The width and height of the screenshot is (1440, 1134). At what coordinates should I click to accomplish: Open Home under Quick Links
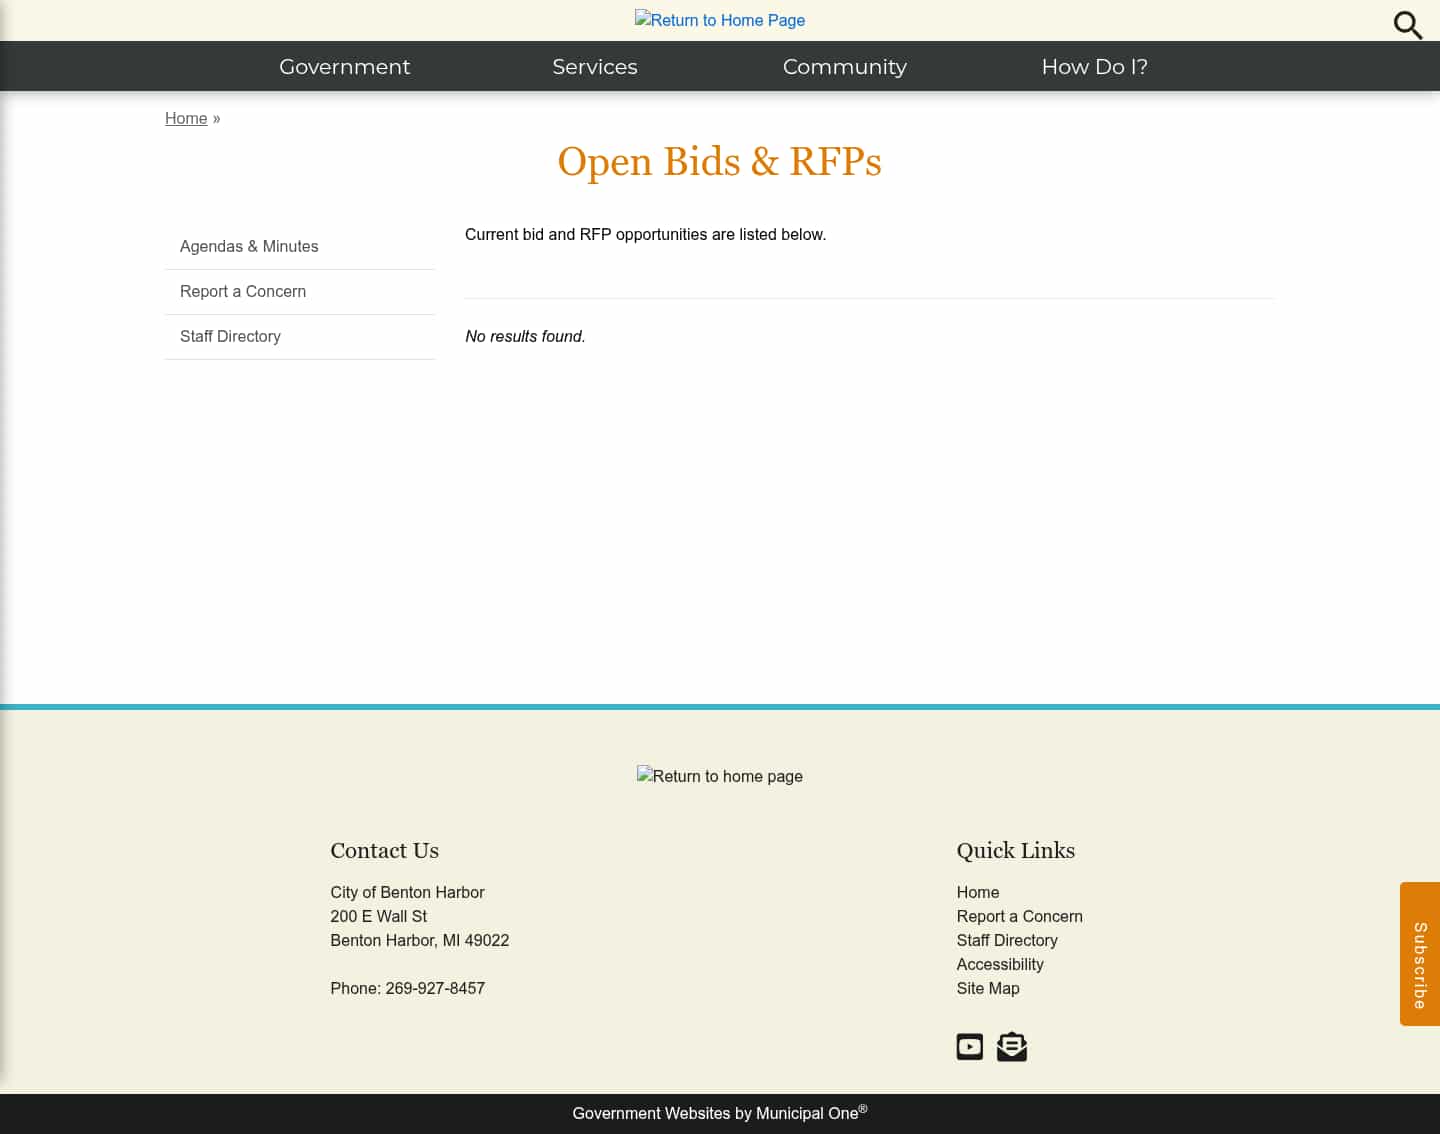(977, 892)
